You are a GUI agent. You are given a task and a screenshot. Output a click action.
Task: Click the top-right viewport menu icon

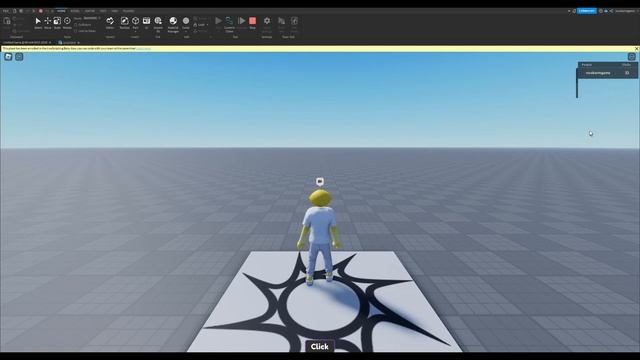tap(631, 57)
